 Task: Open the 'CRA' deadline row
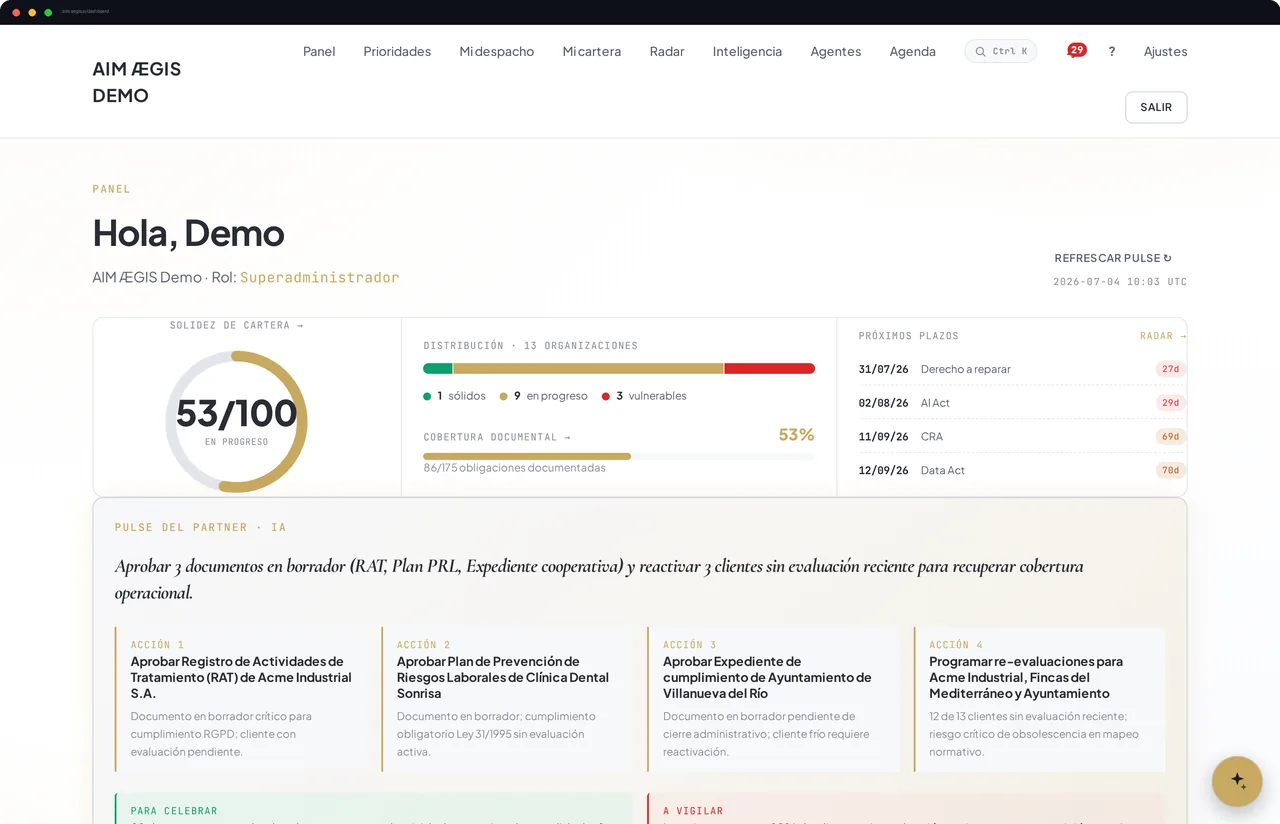point(1022,436)
